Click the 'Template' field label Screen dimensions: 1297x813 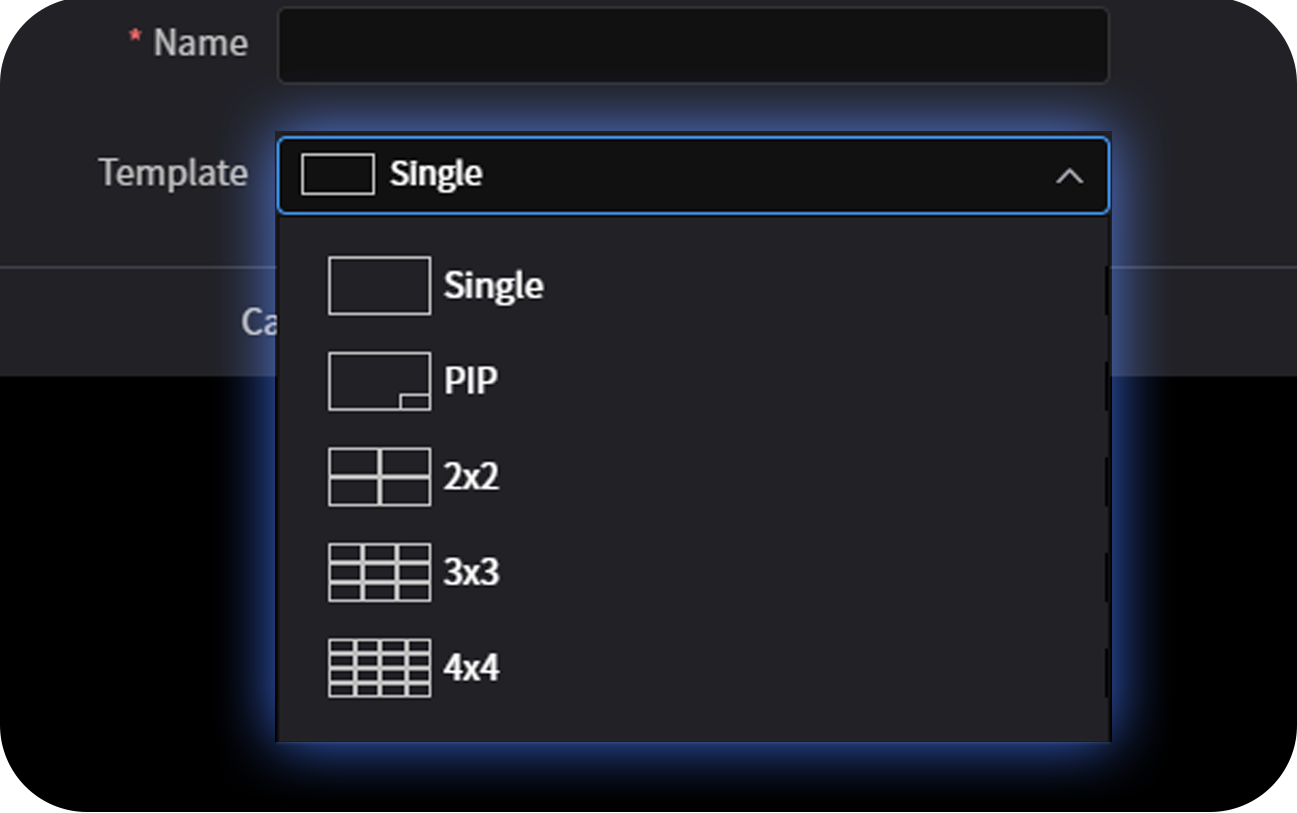tap(173, 173)
